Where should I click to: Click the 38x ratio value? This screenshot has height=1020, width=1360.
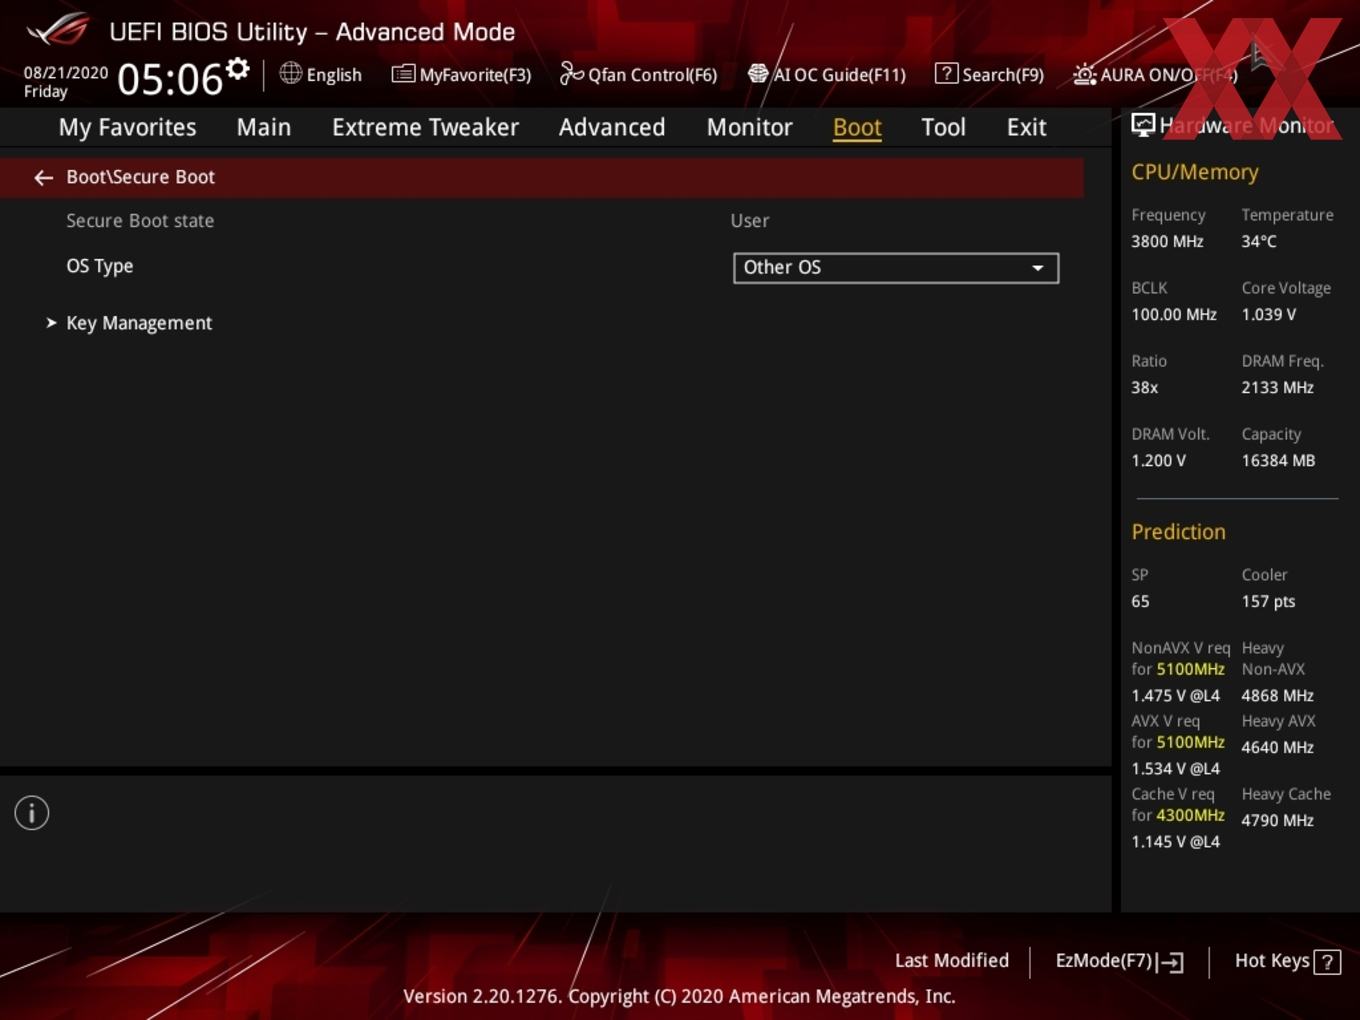coord(1145,388)
